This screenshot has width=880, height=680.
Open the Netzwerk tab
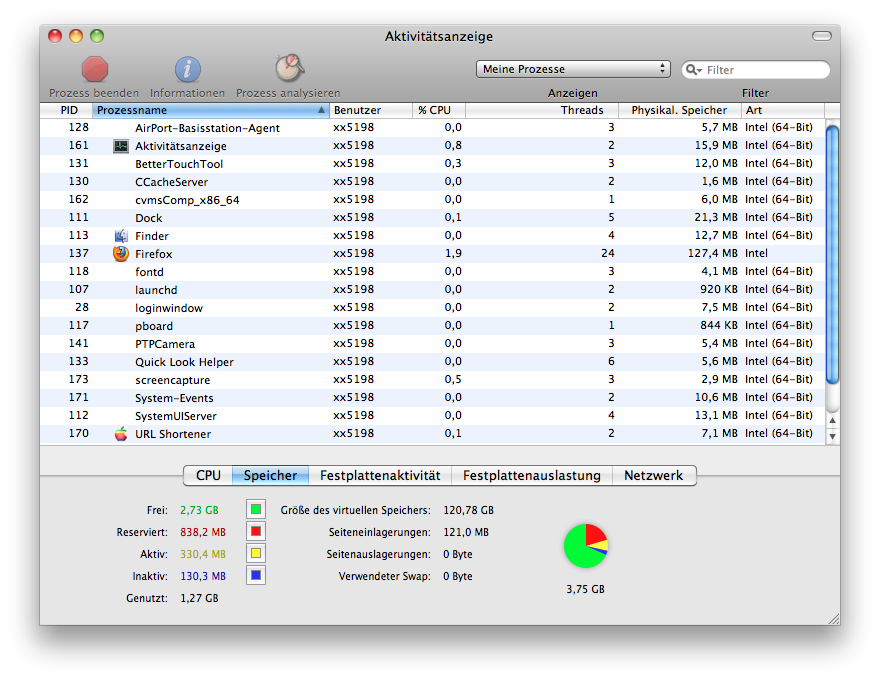(x=653, y=476)
